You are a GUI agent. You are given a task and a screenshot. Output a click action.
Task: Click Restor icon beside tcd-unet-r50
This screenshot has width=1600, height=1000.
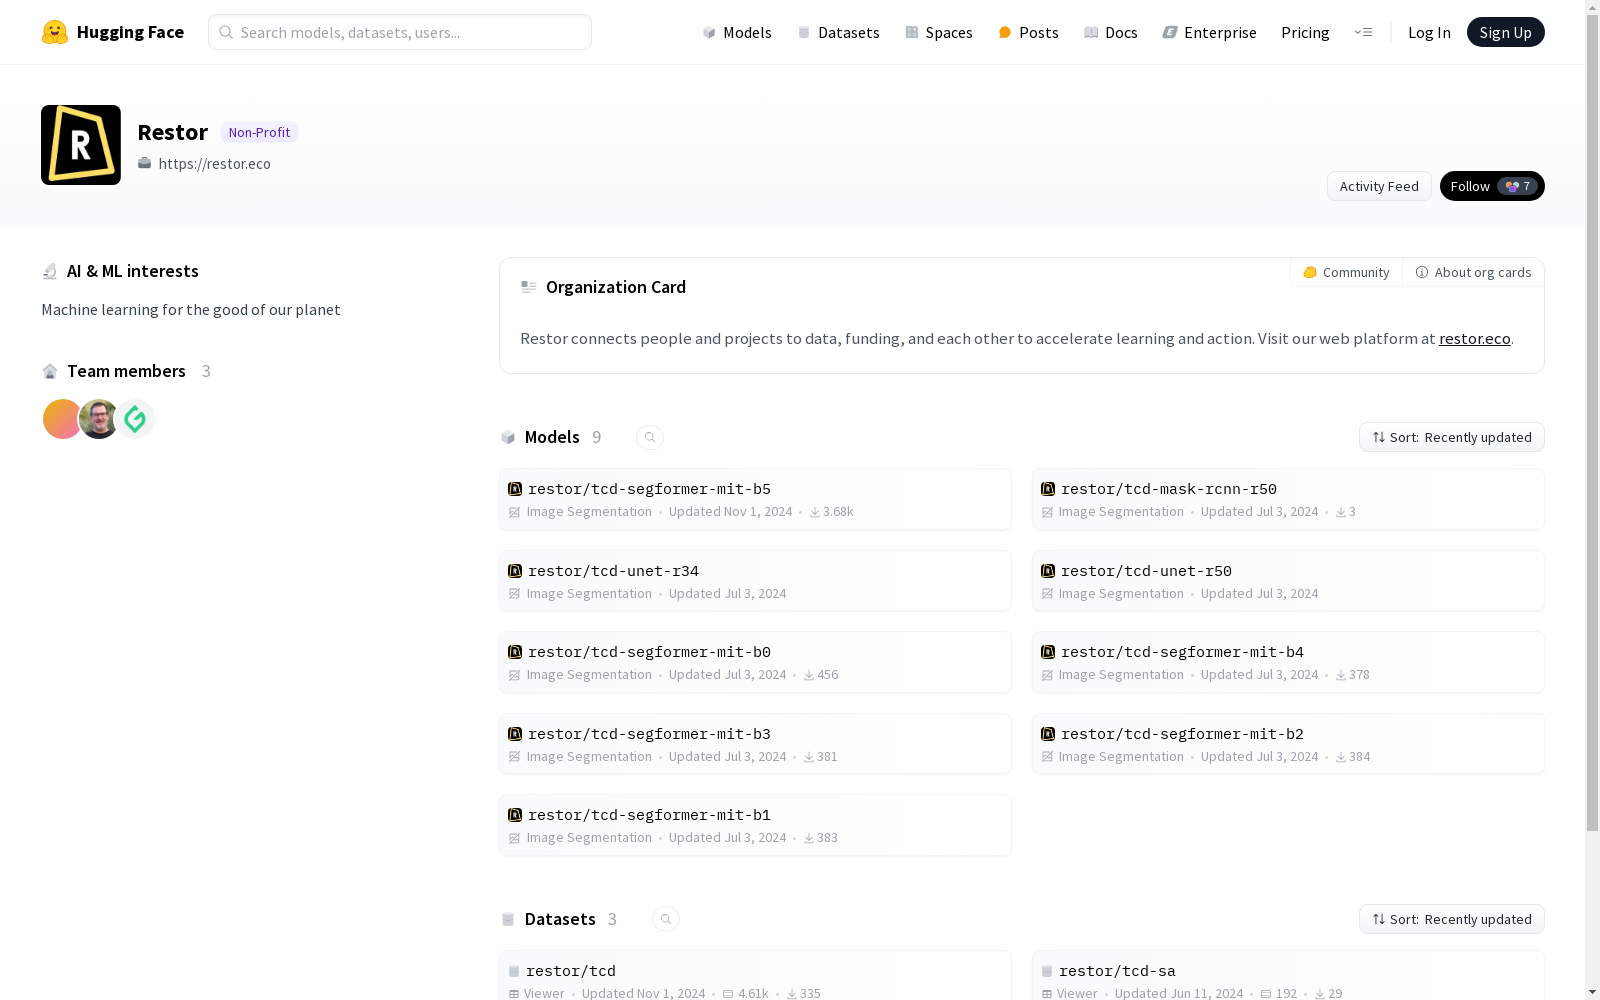(x=1048, y=571)
